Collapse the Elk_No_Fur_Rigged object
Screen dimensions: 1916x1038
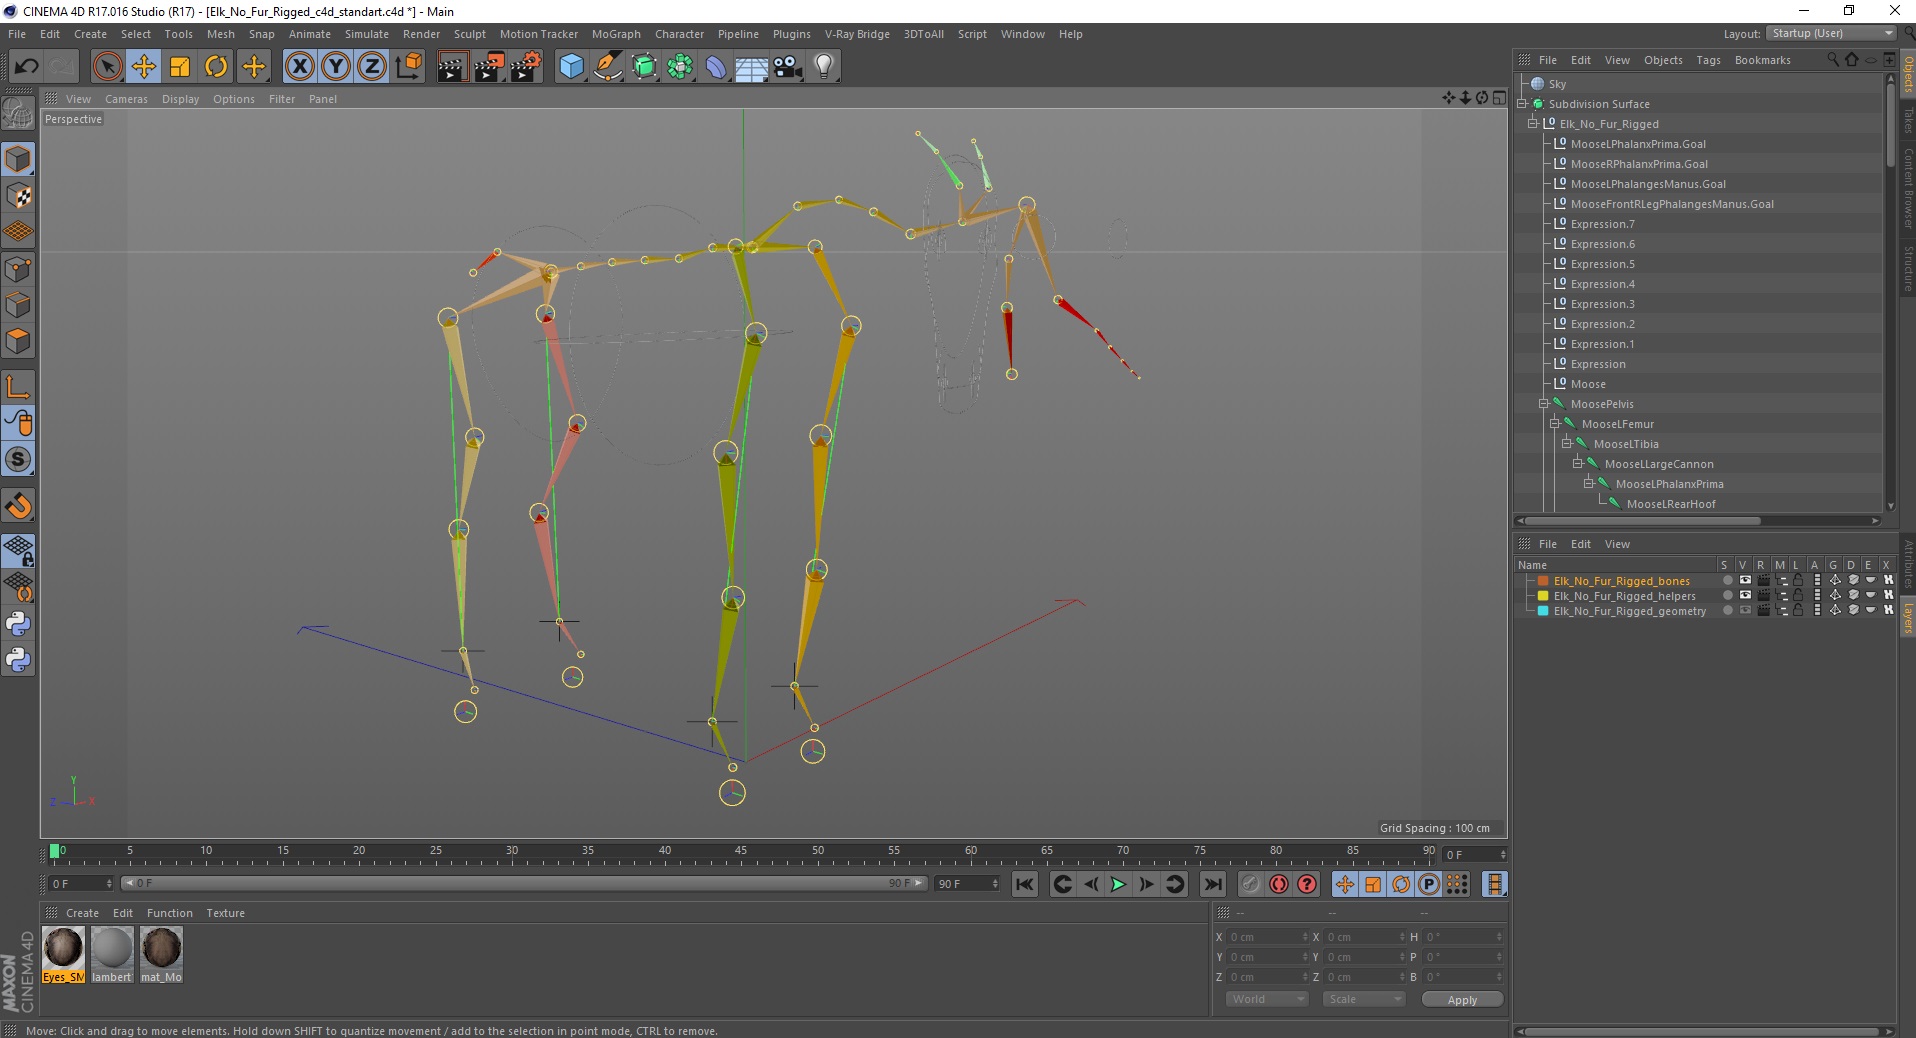click(x=1532, y=124)
